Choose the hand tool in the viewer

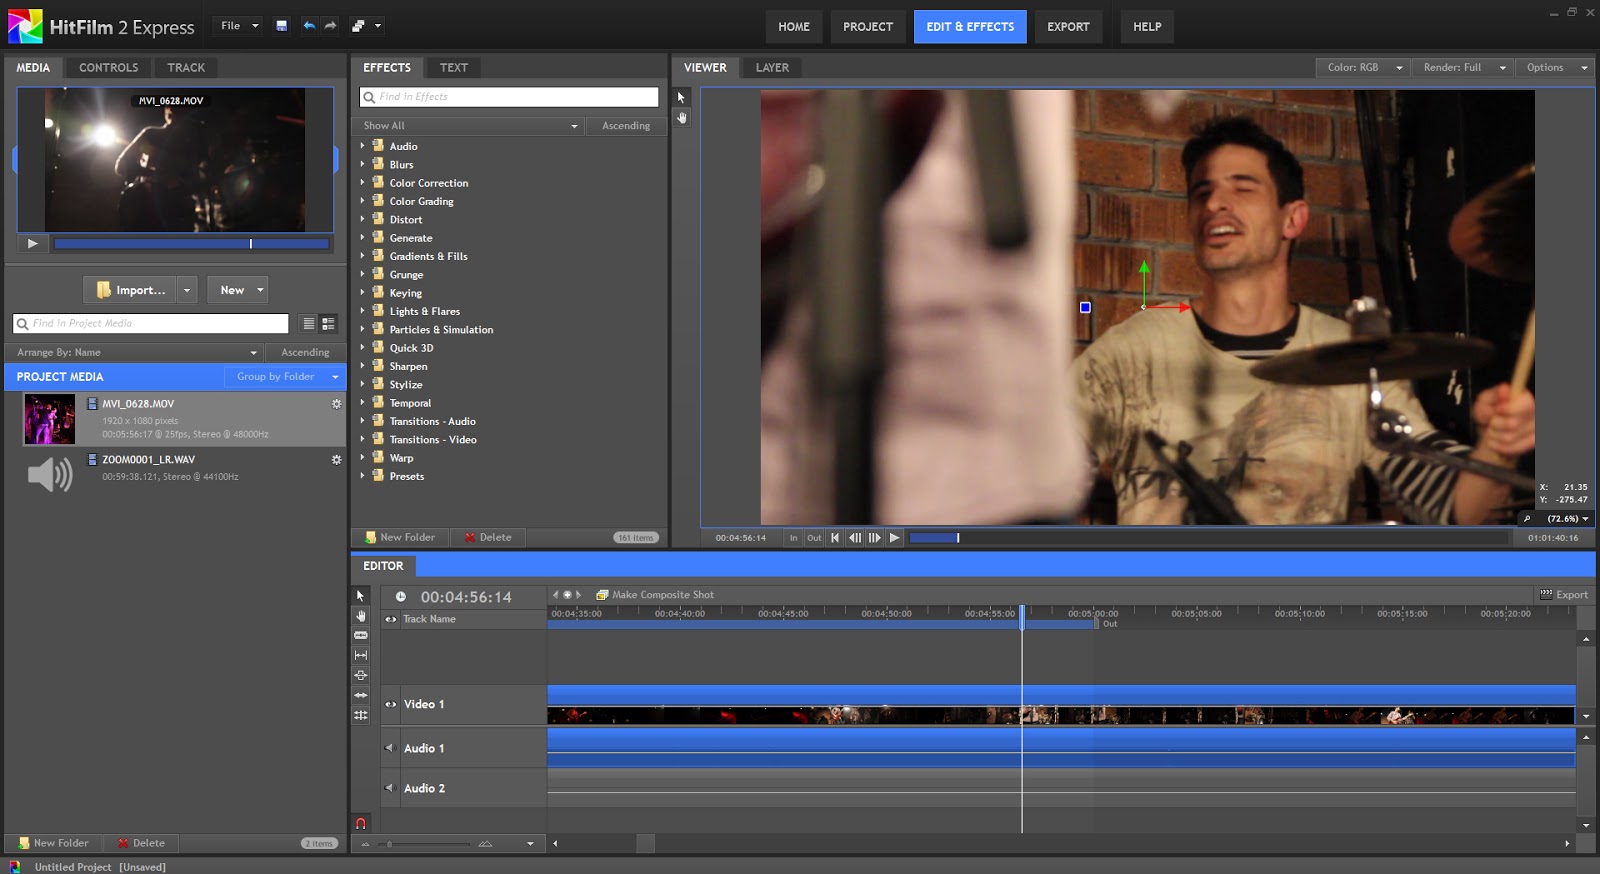(682, 118)
